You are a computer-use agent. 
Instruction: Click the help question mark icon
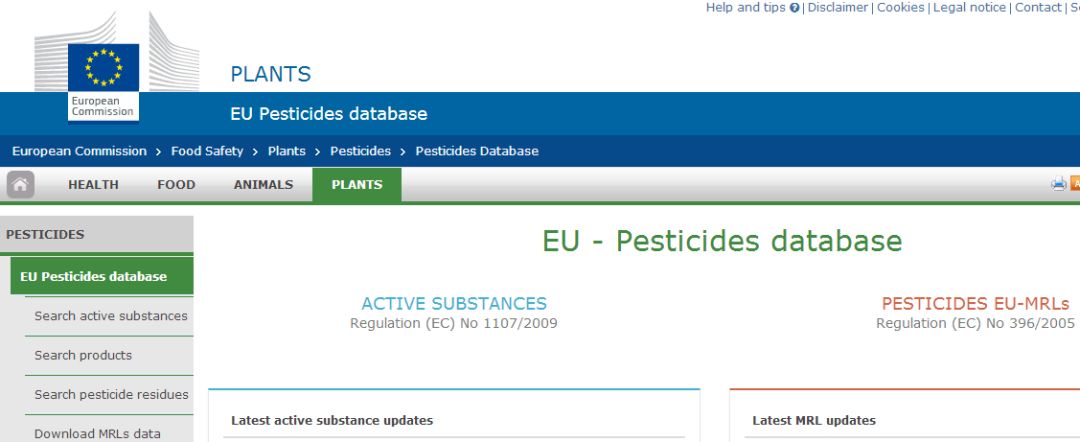tap(794, 8)
